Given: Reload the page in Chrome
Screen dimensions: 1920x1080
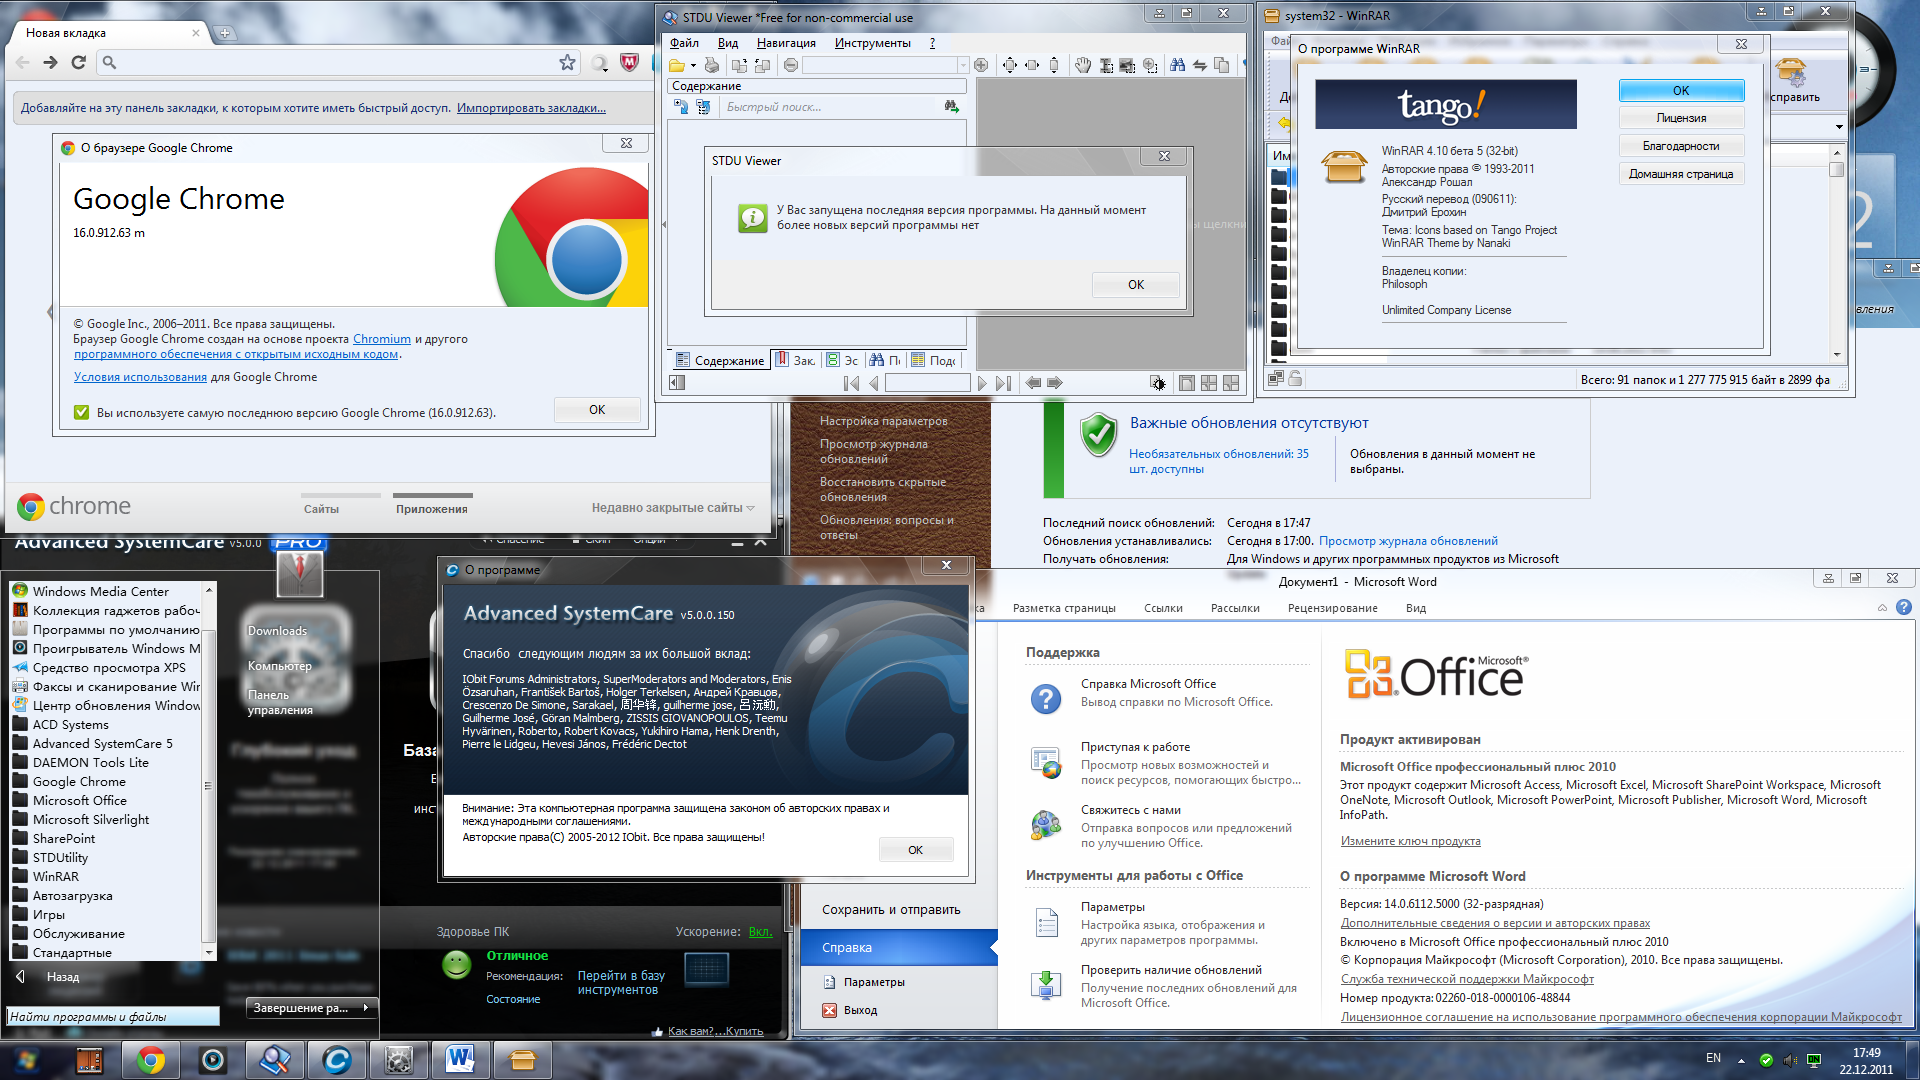Looking at the screenshot, I should [78, 62].
